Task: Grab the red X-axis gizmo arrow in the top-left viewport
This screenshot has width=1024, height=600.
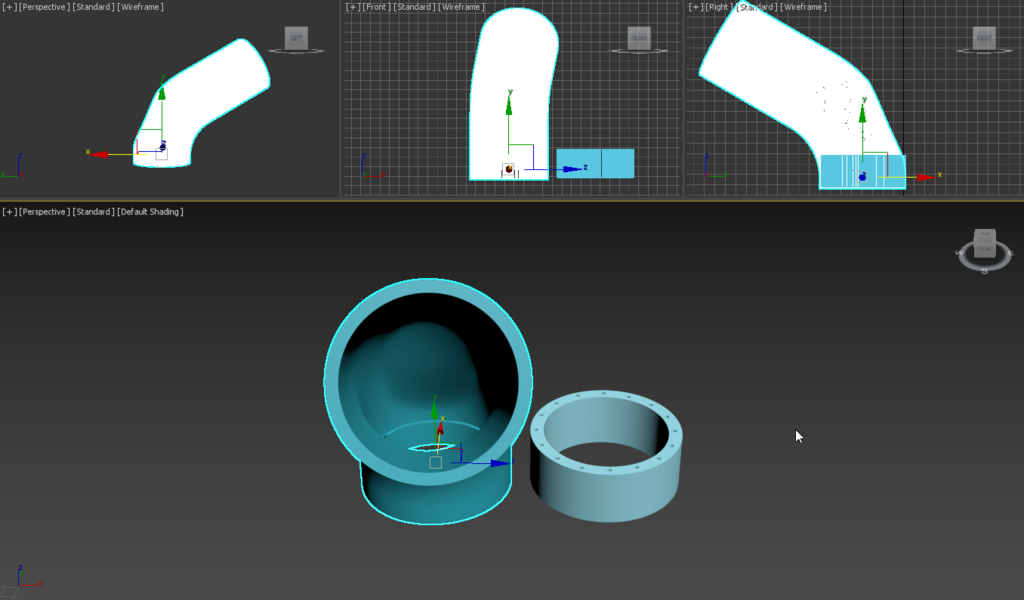Action: point(98,154)
